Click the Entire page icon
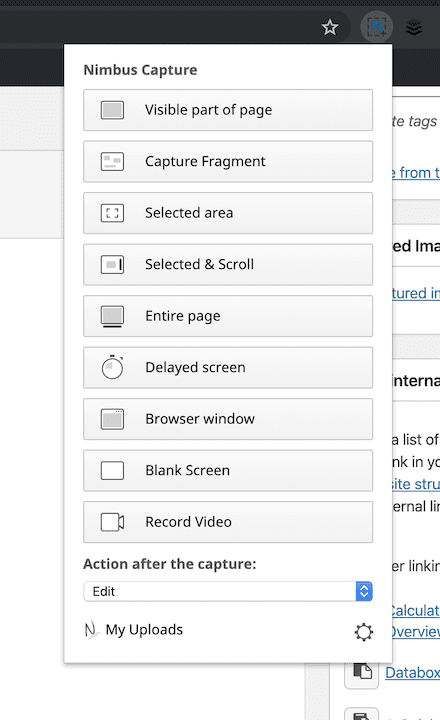This screenshot has height=720, width=440. [113, 316]
